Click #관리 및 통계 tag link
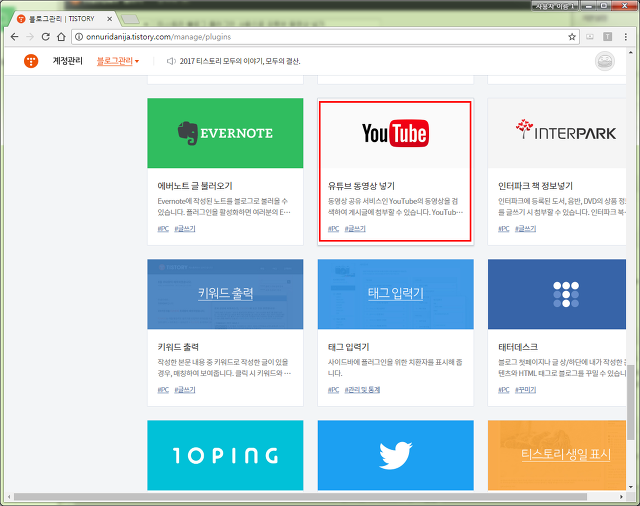640x506 pixels. point(362,390)
